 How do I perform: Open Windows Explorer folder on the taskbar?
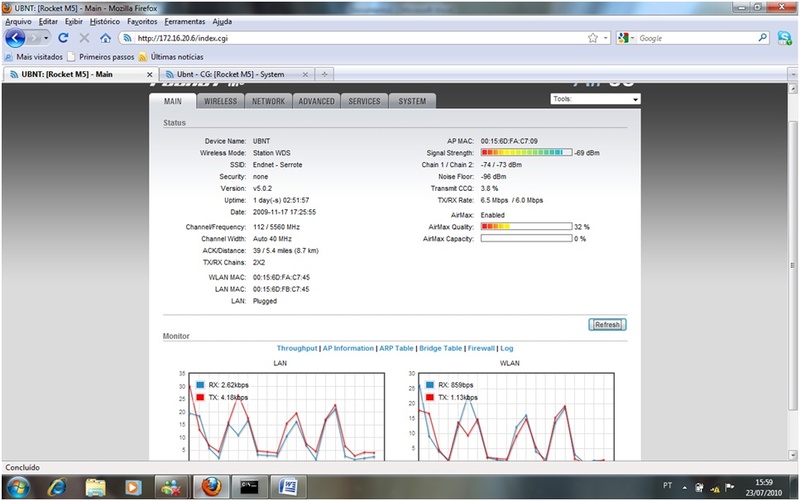pos(95,487)
